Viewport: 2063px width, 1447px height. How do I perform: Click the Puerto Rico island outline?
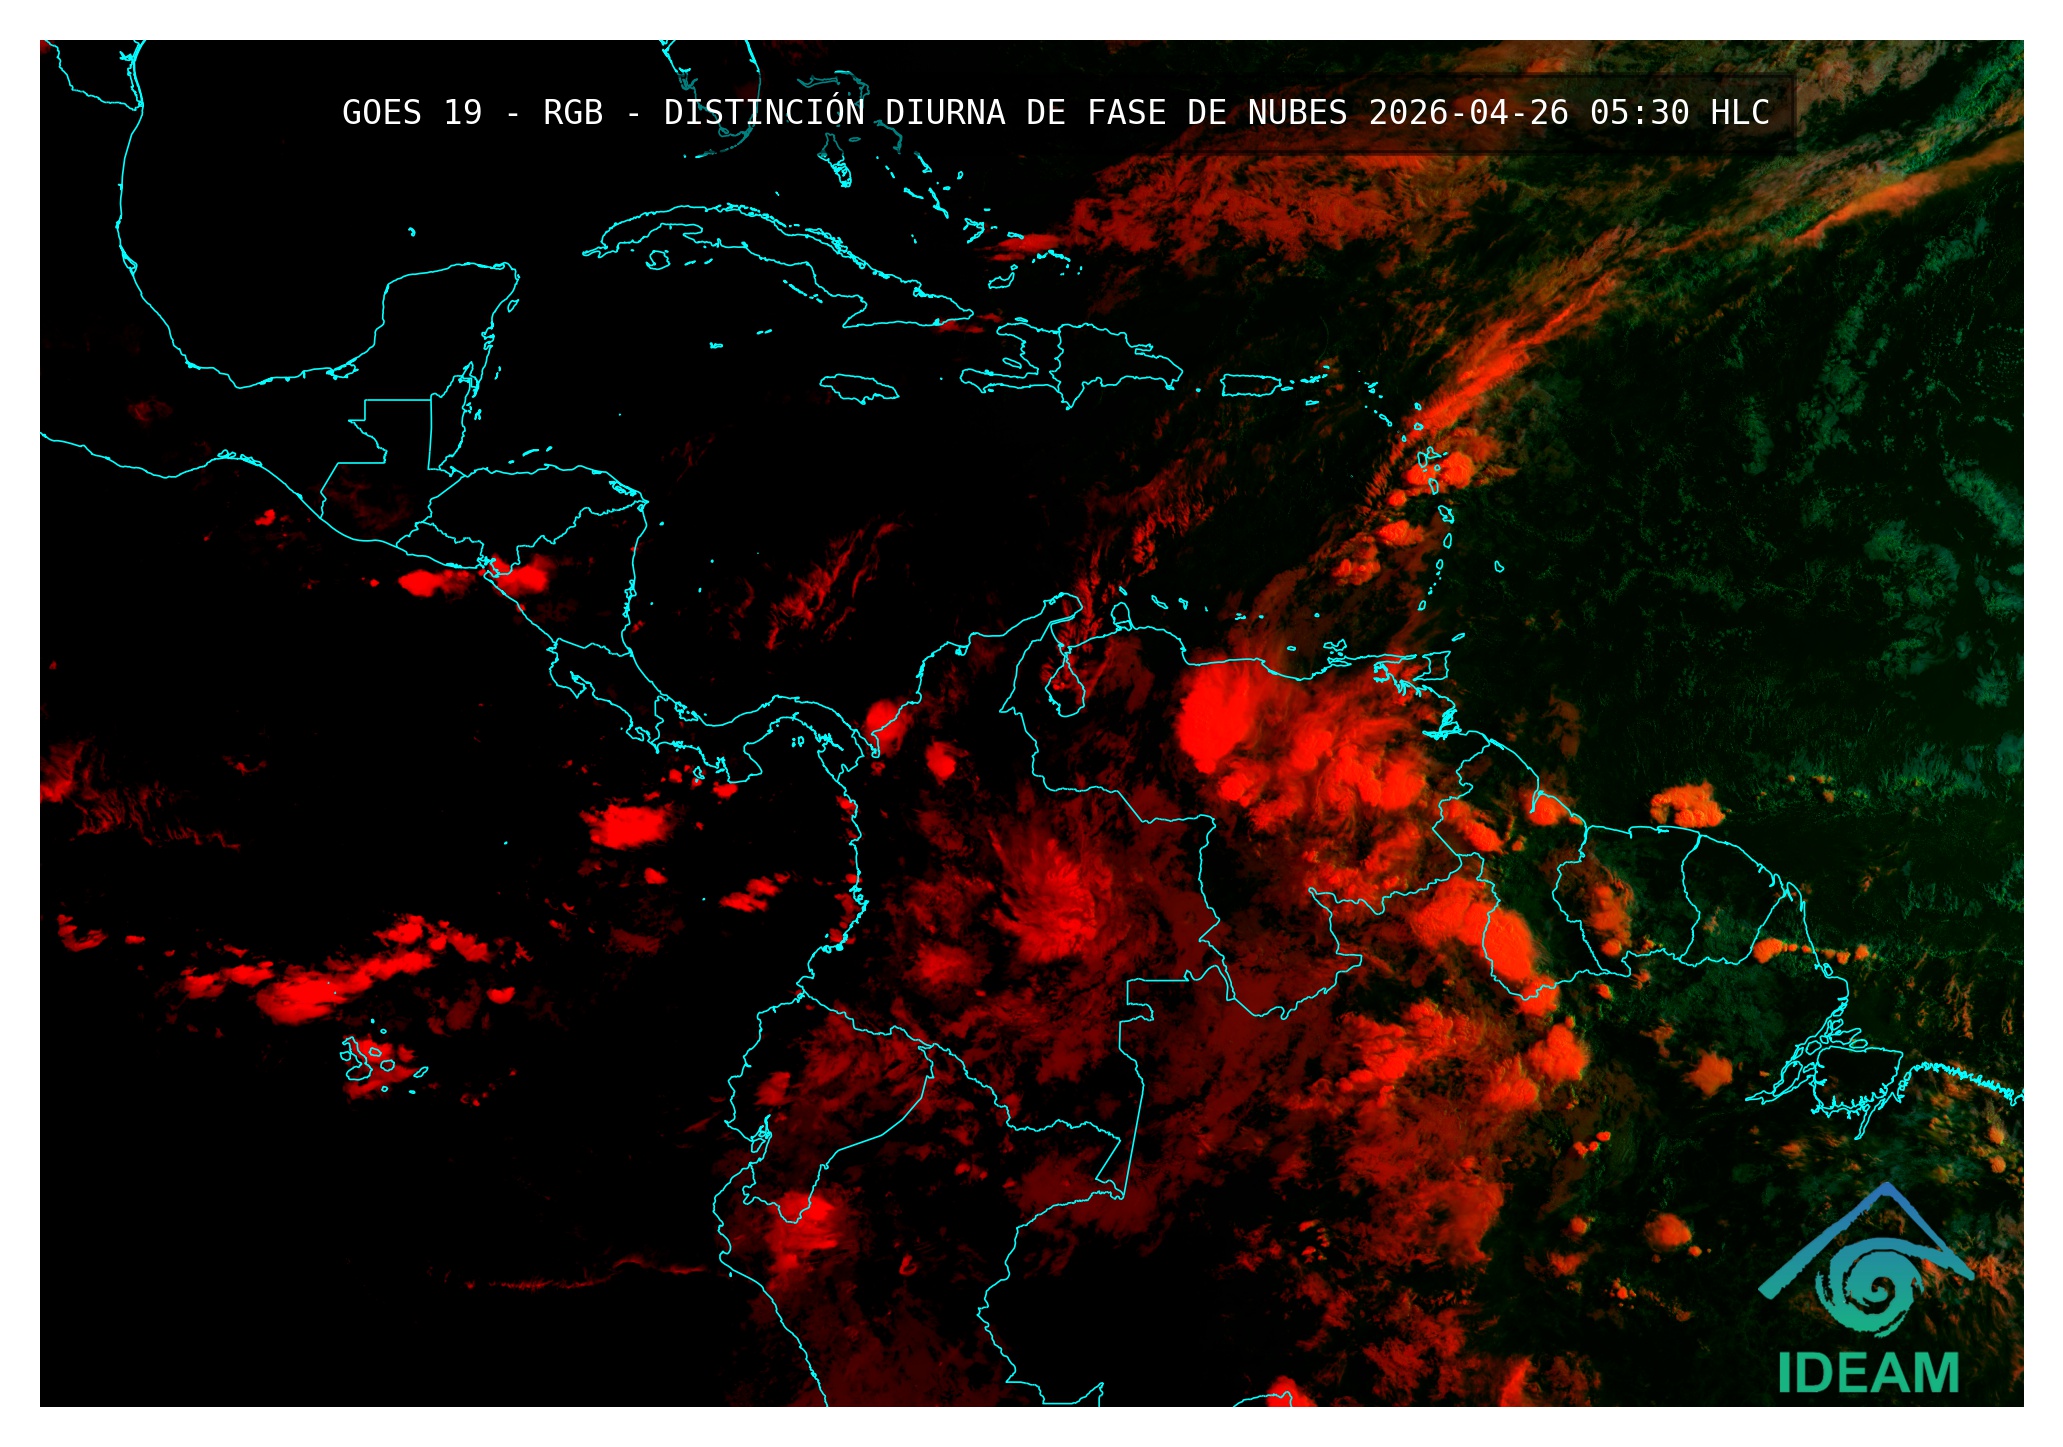(x=1249, y=385)
